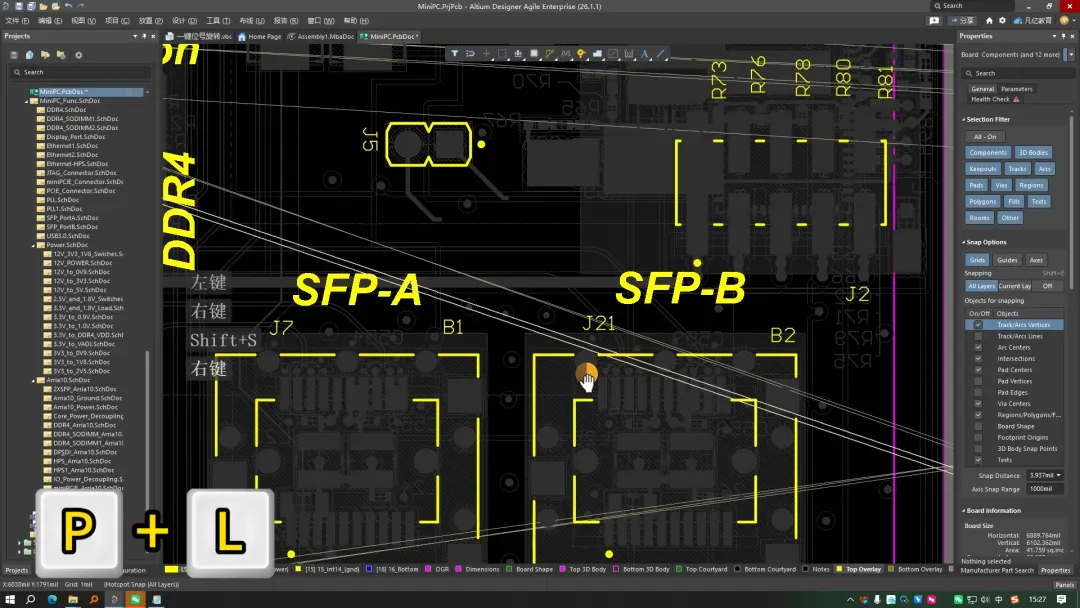Open the Panels button at bottom right
Viewport: 1080px width, 608px height.
pyautogui.click(x=1064, y=585)
